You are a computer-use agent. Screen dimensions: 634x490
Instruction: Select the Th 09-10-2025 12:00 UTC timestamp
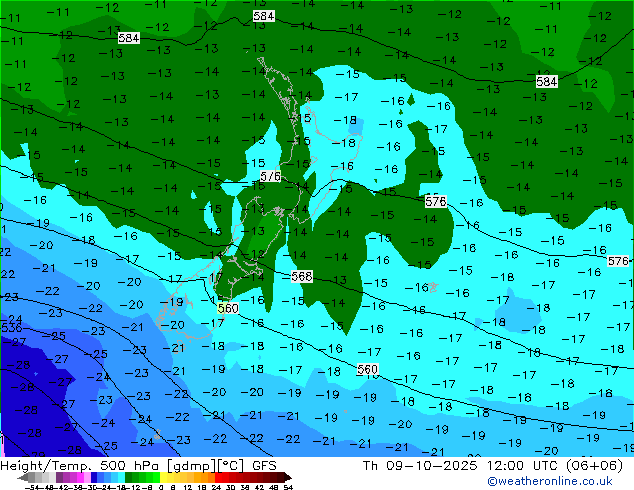pyautogui.click(x=492, y=465)
